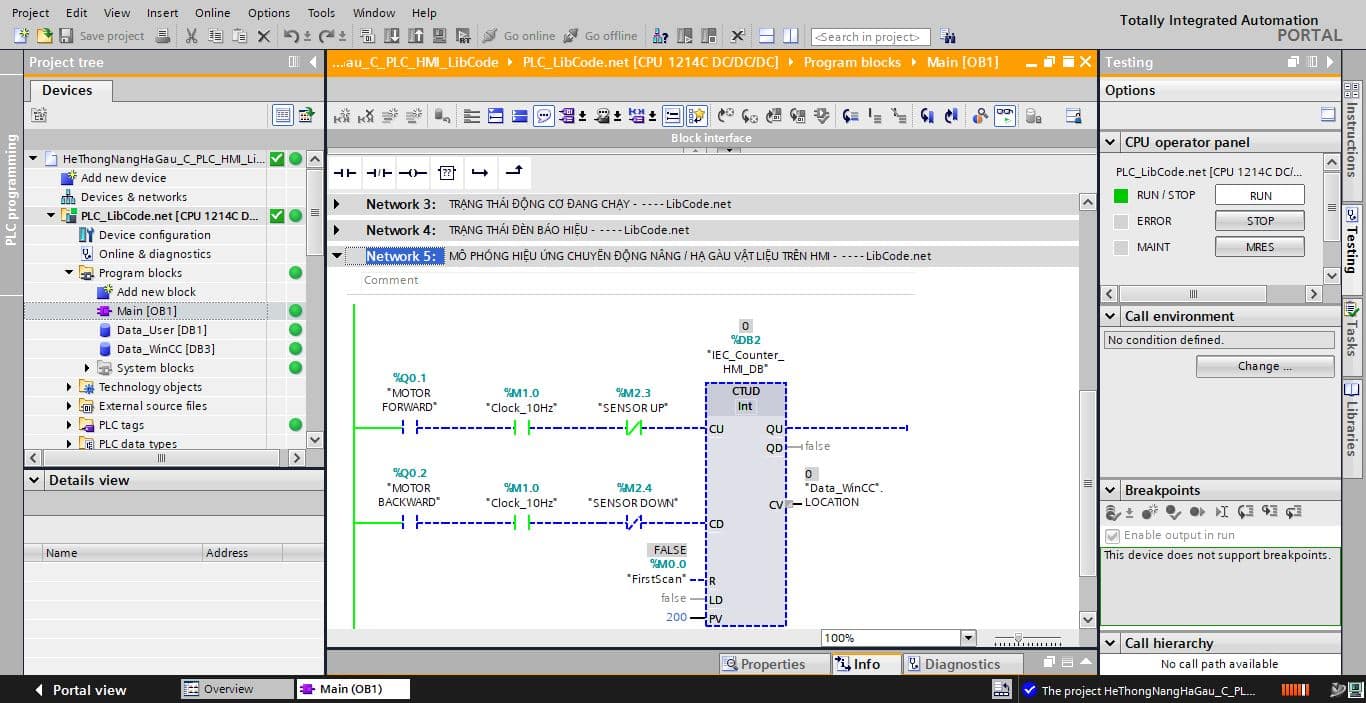The image size is (1366, 703).
Task: Insert close branch from favorites bar
Action: tap(514, 172)
